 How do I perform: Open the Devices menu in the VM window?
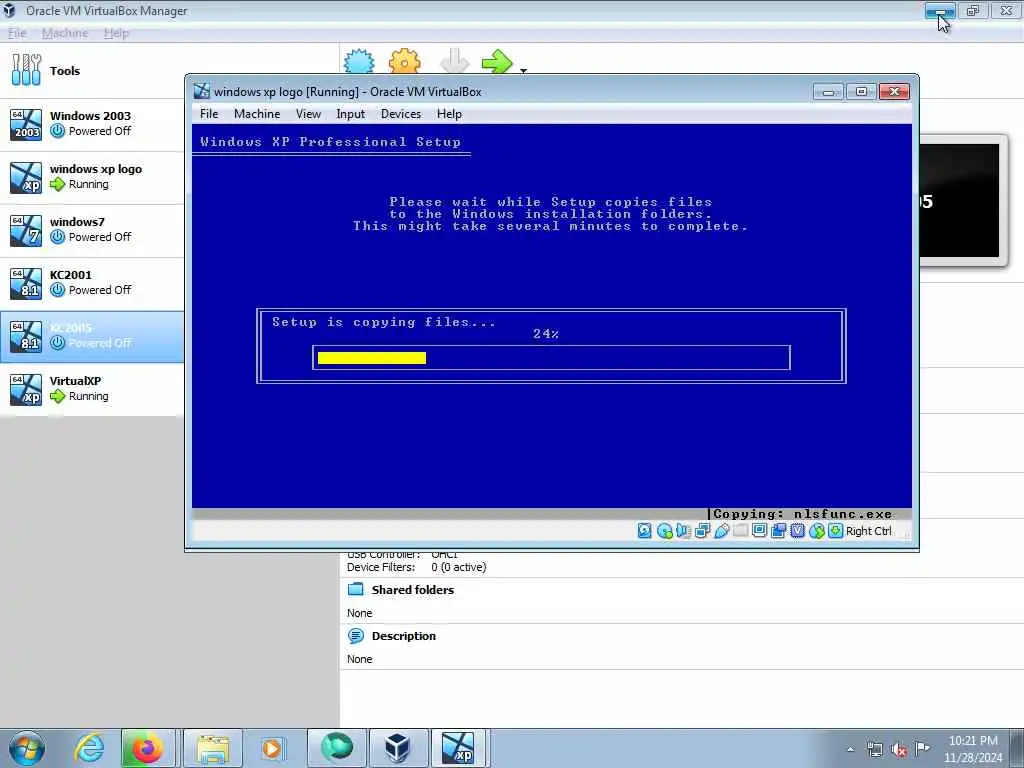(401, 114)
